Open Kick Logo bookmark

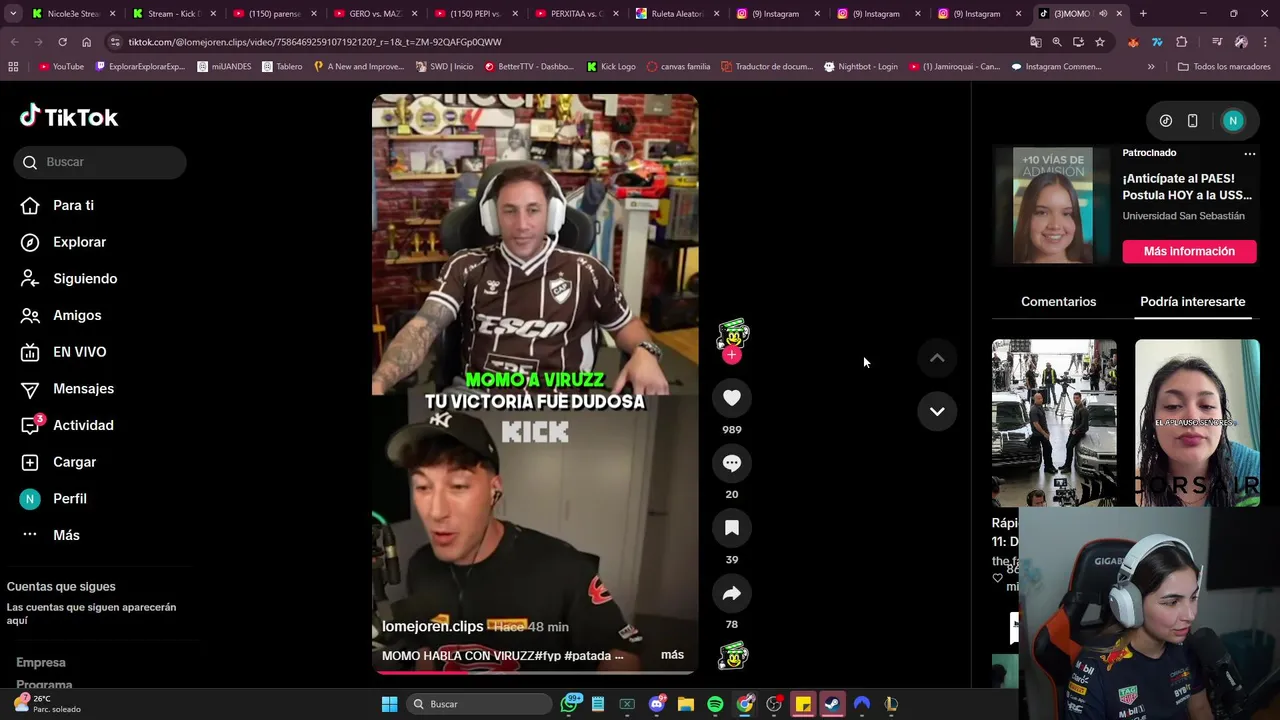(611, 67)
